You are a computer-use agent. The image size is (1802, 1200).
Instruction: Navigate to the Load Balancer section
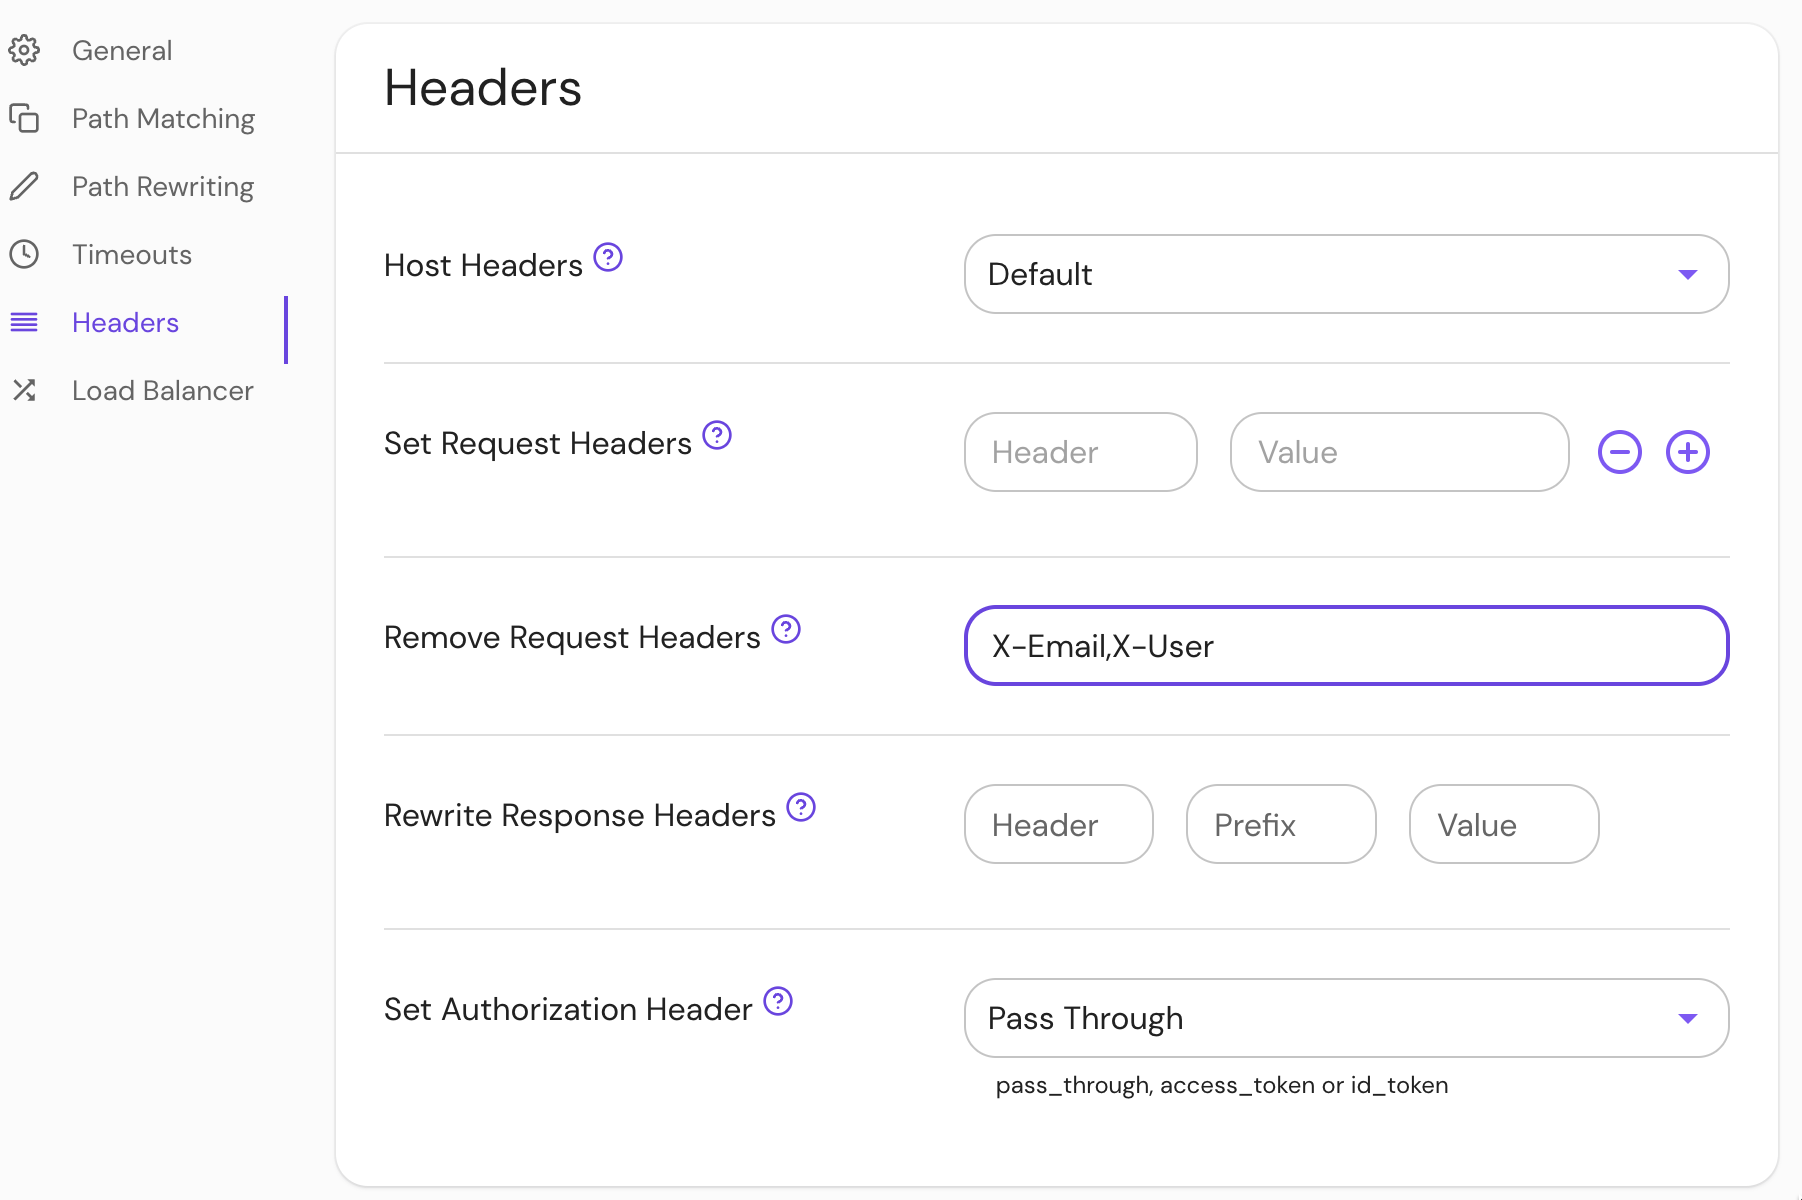[163, 390]
